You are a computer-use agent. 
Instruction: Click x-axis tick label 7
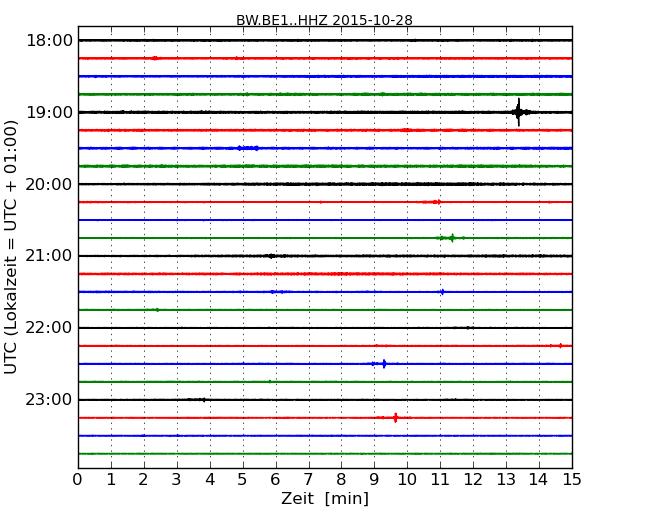(x=308, y=479)
